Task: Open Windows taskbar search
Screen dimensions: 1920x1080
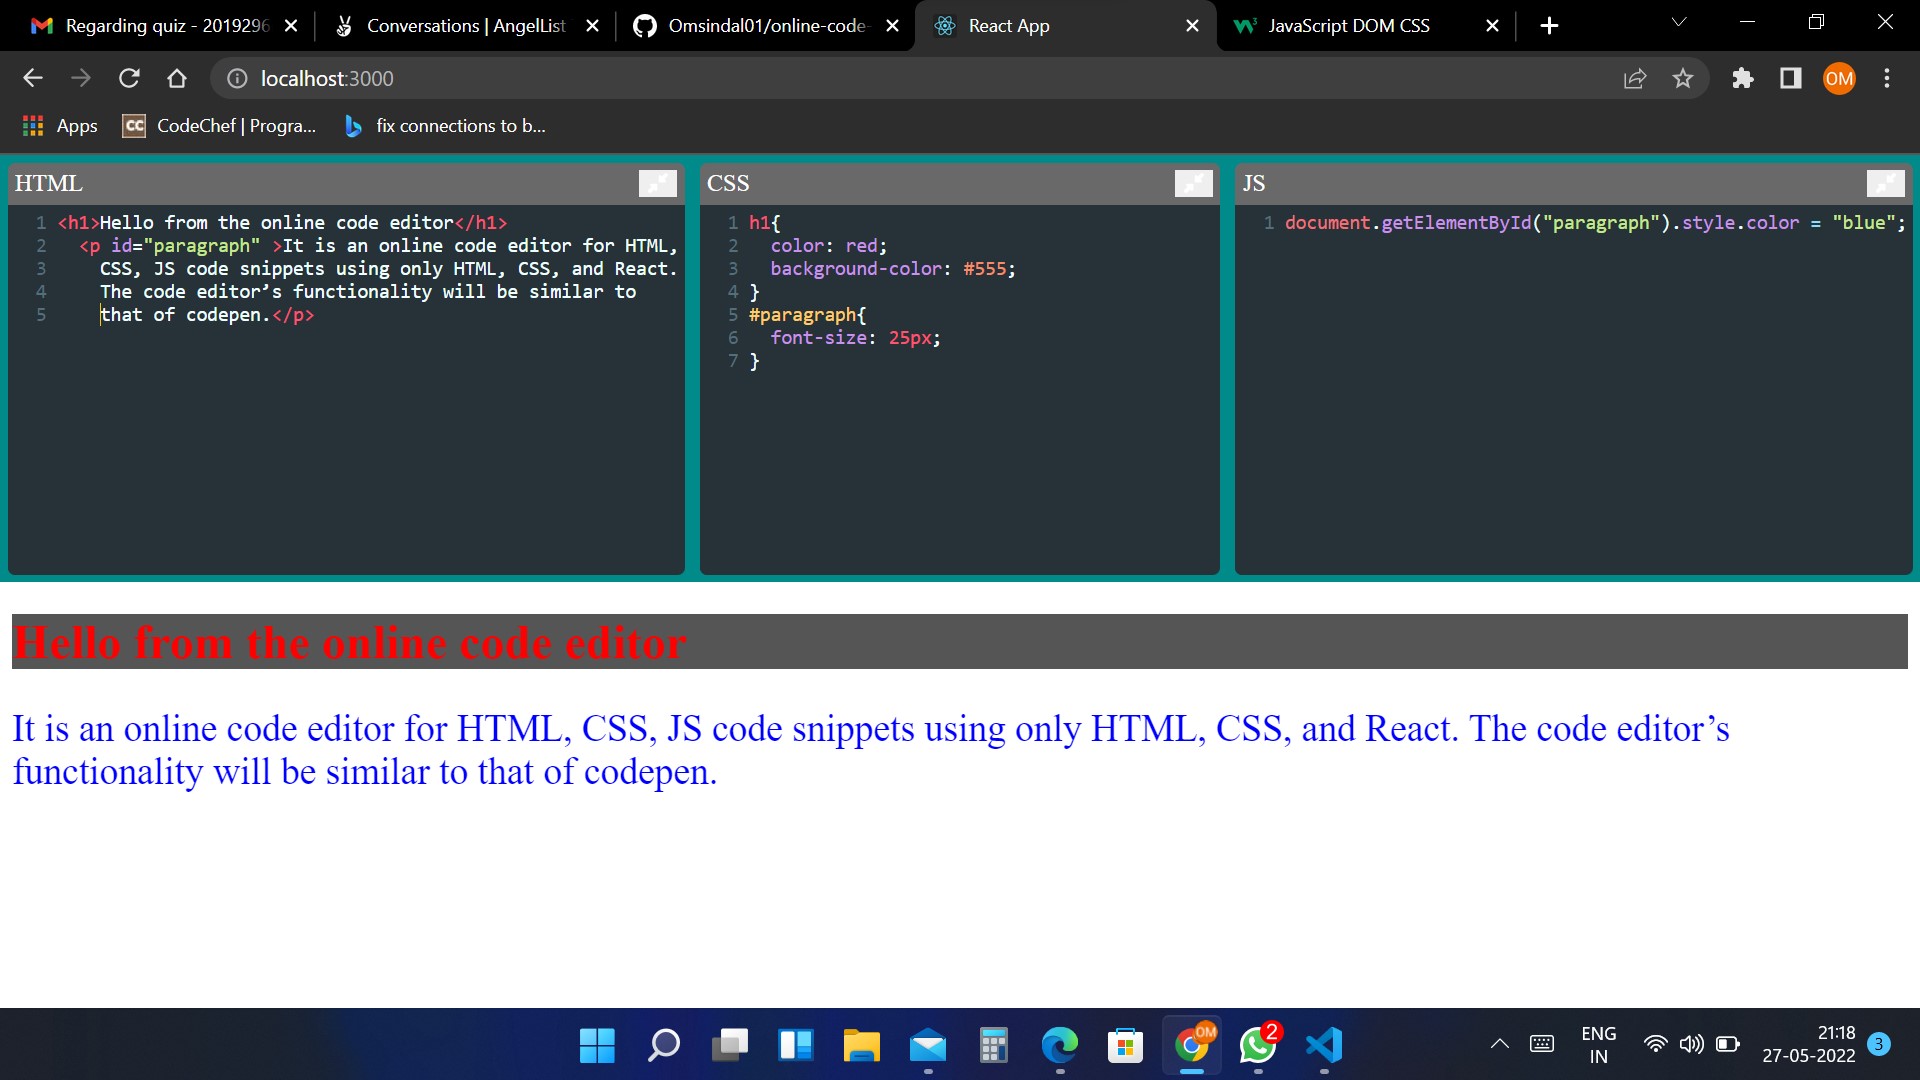Action: (663, 1045)
